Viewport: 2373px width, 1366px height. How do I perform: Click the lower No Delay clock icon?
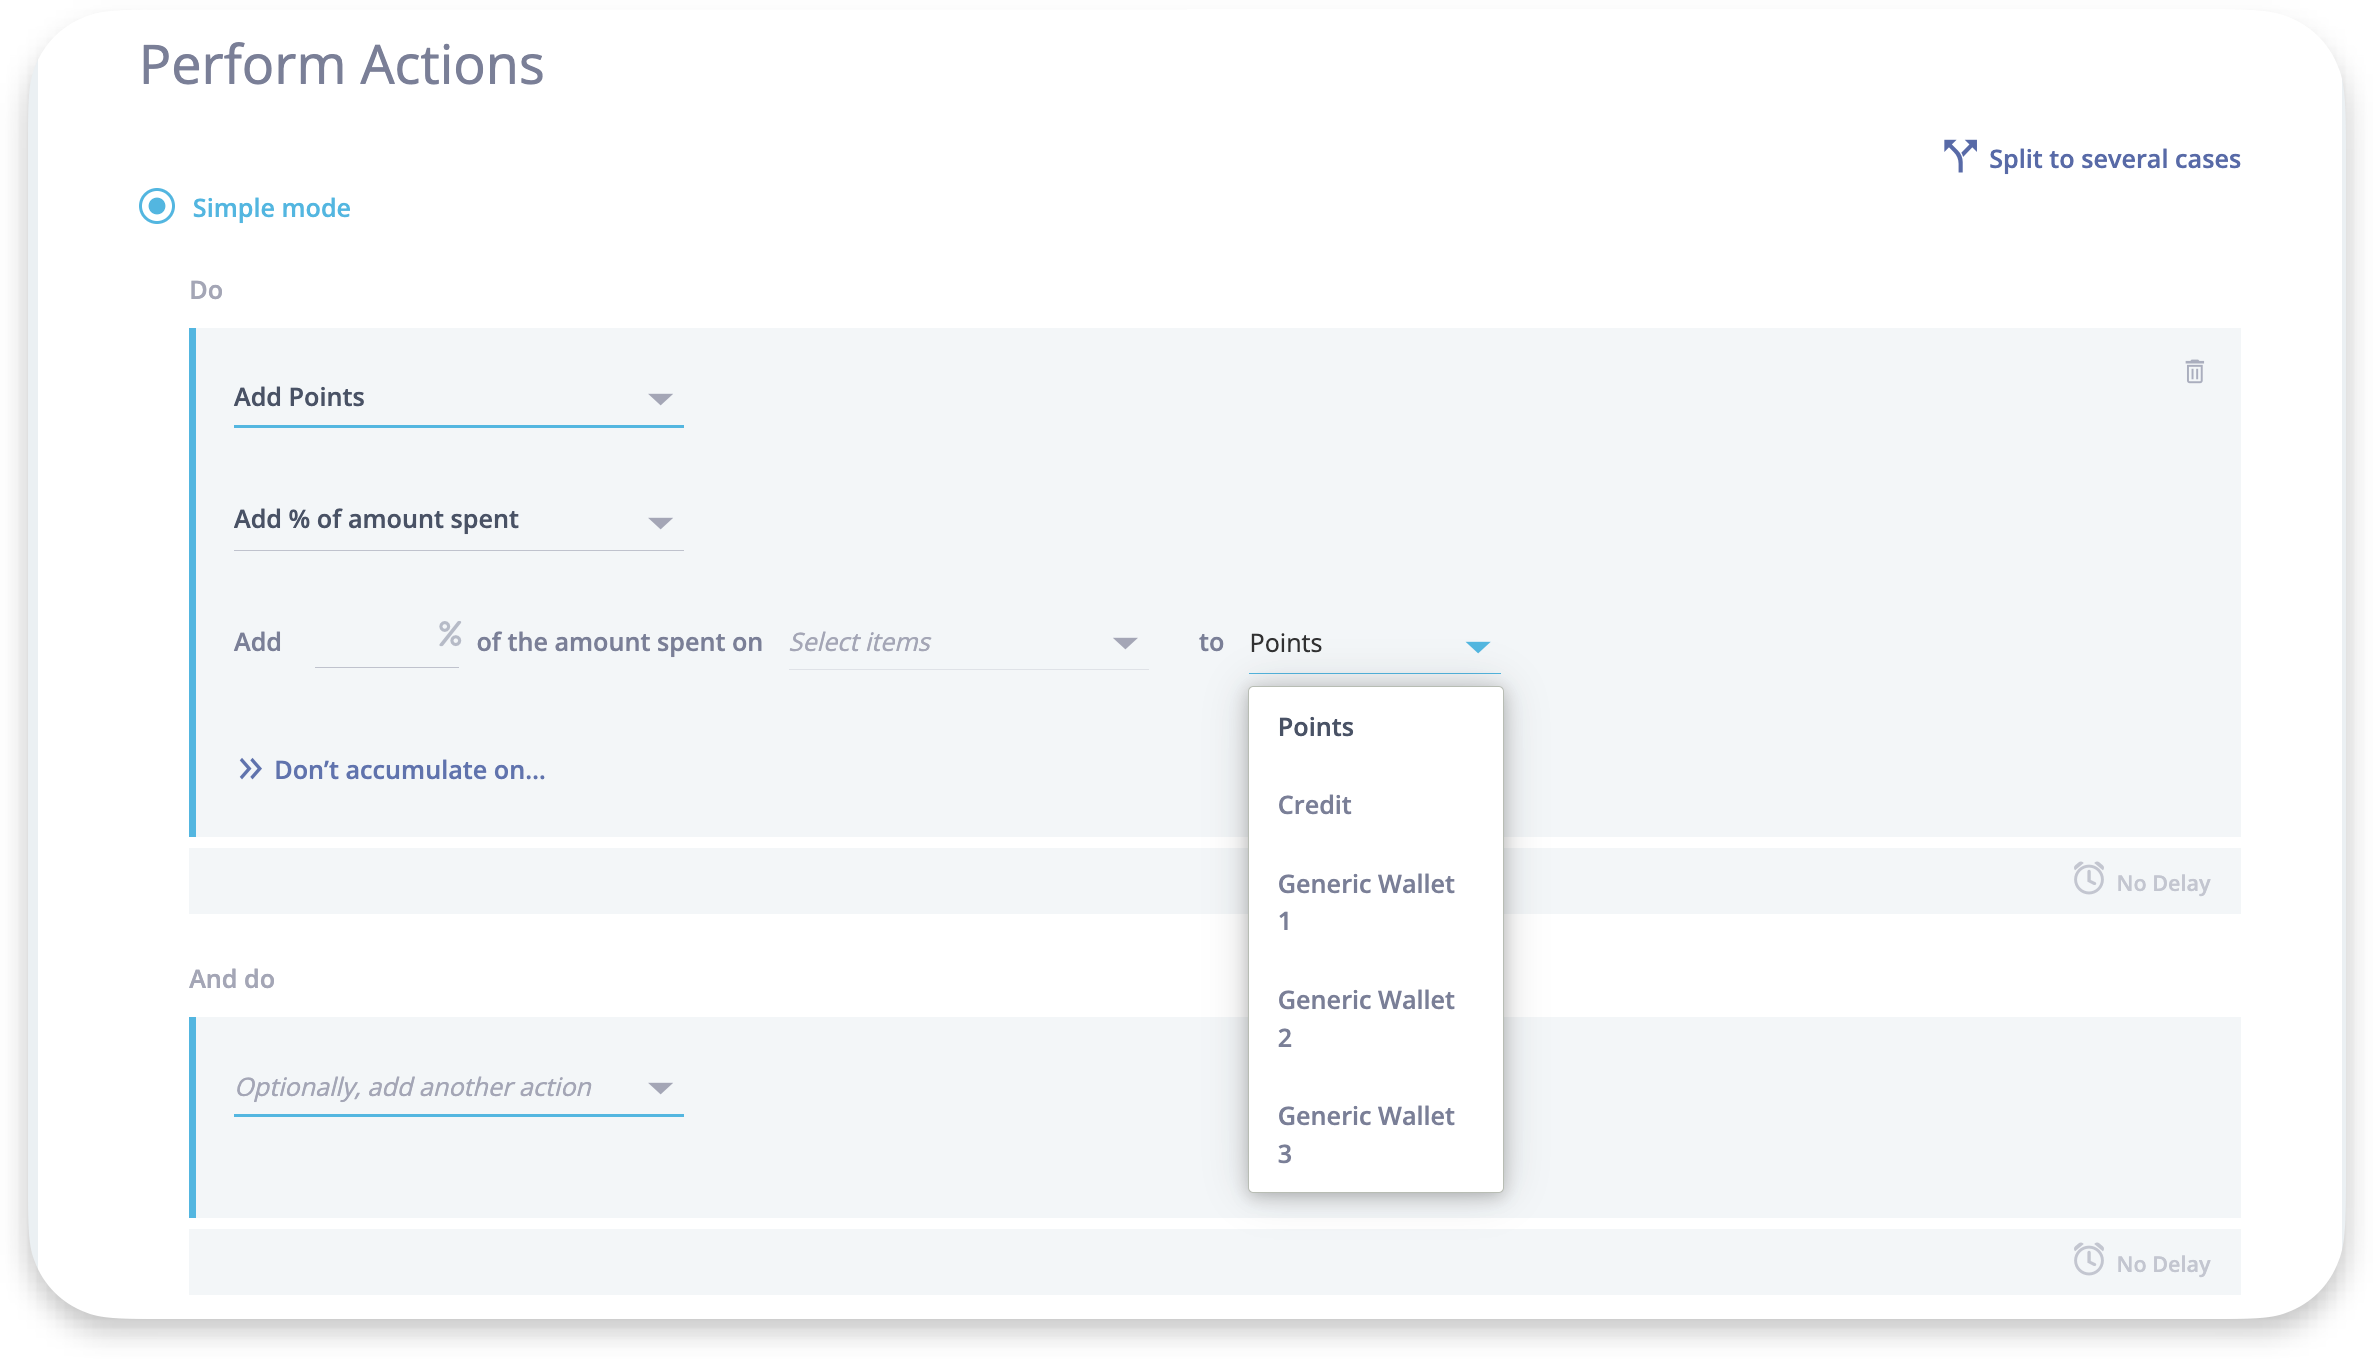2088,1259
